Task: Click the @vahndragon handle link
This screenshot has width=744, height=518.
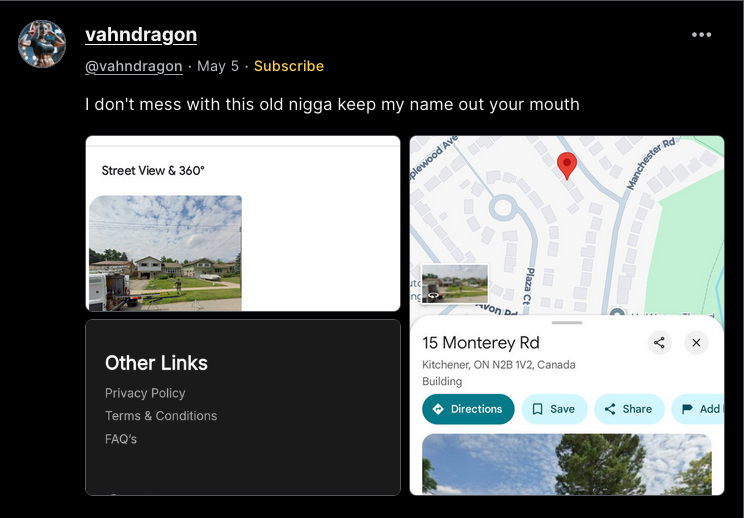Action: 133,66
